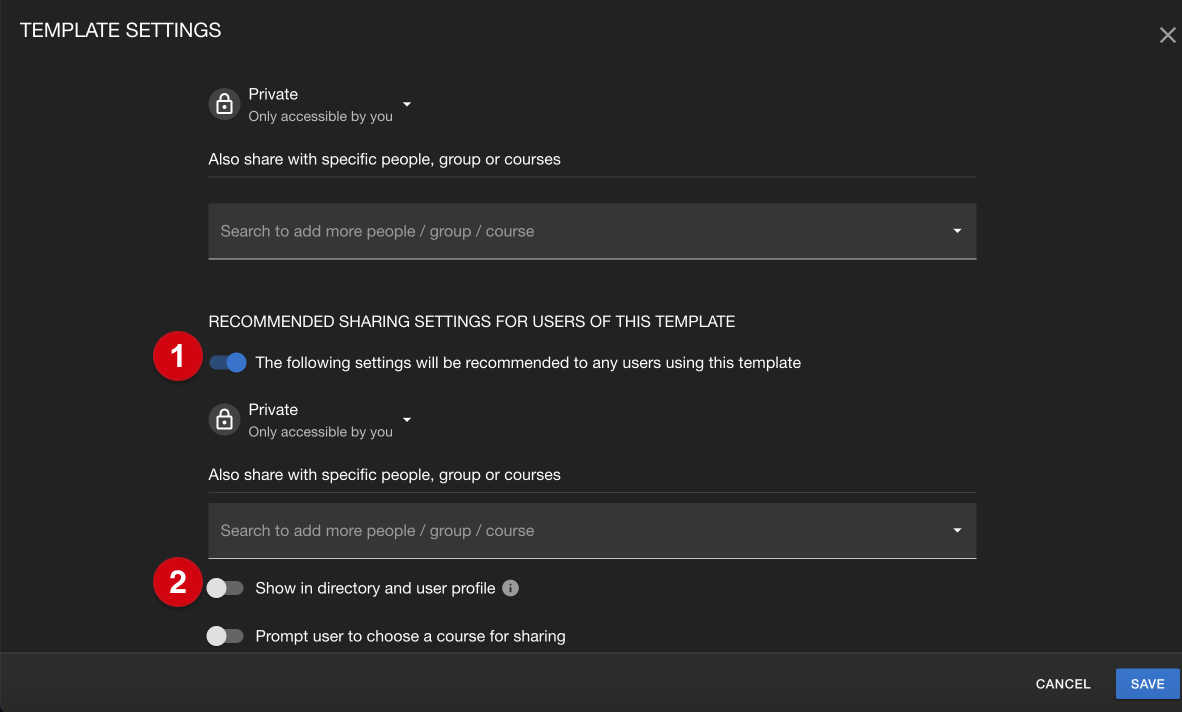The image size is (1182, 712).
Task: Turn on Prompt user to choose a course switch
Action: point(225,636)
